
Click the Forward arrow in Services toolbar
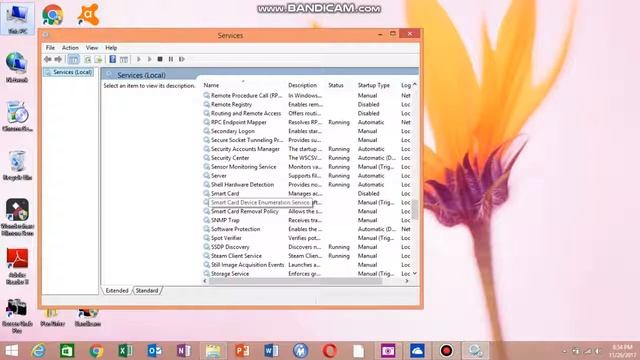tap(58, 60)
